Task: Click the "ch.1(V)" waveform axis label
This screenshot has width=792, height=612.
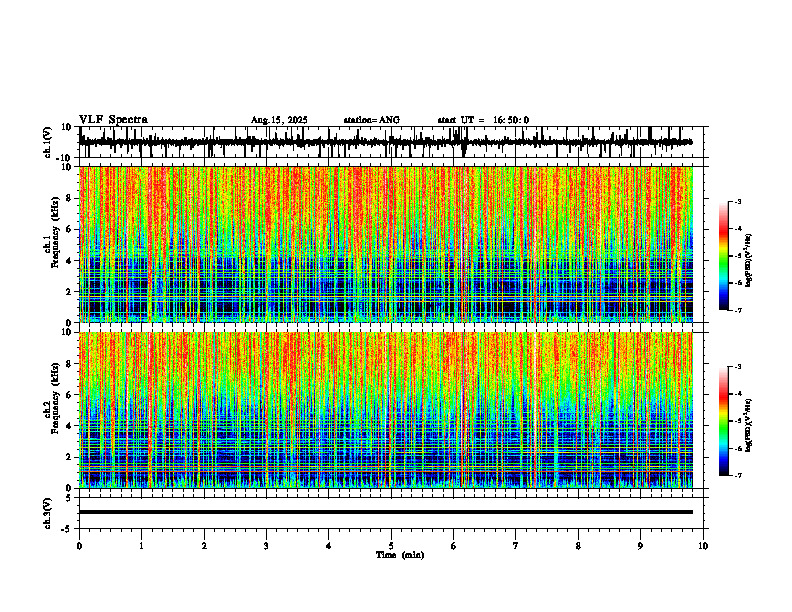Action: click(48, 142)
